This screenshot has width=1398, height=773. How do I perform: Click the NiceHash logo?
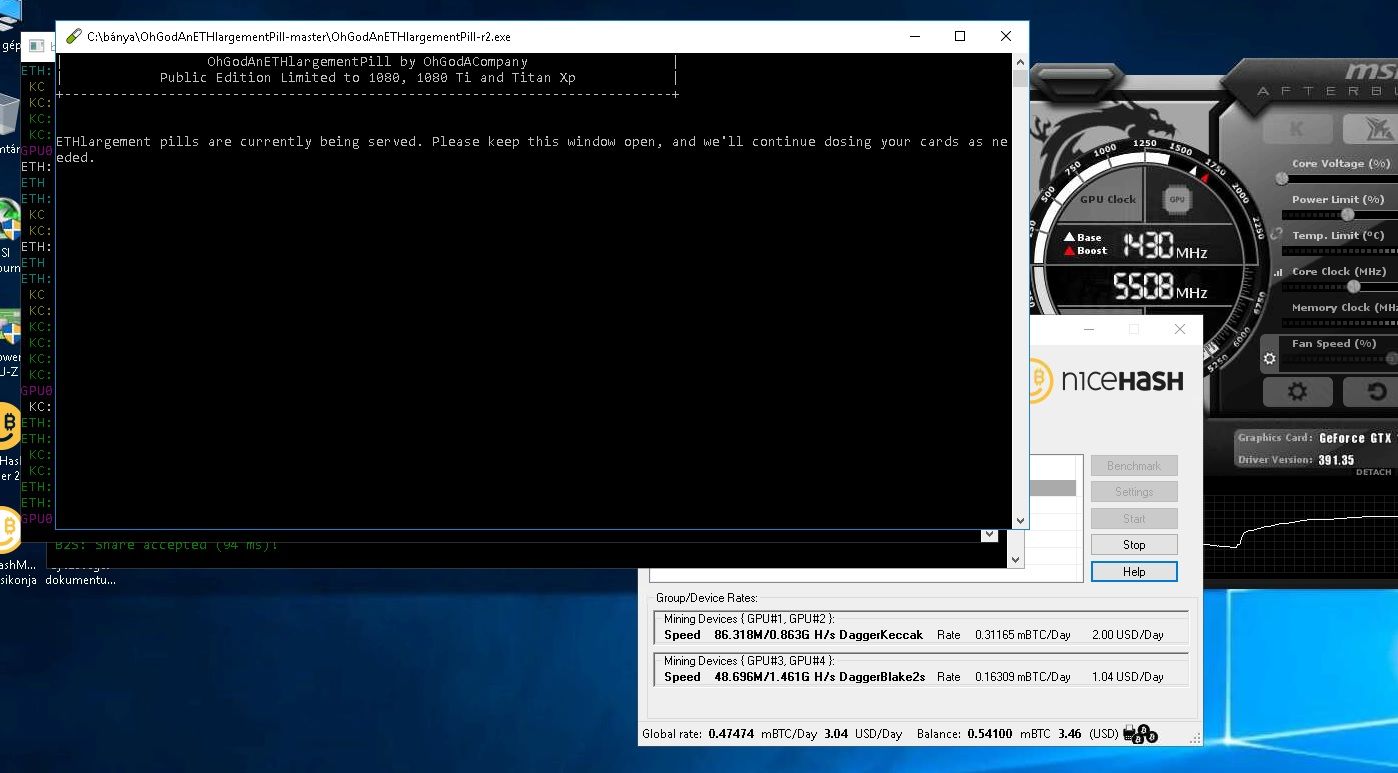[x=1107, y=380]
